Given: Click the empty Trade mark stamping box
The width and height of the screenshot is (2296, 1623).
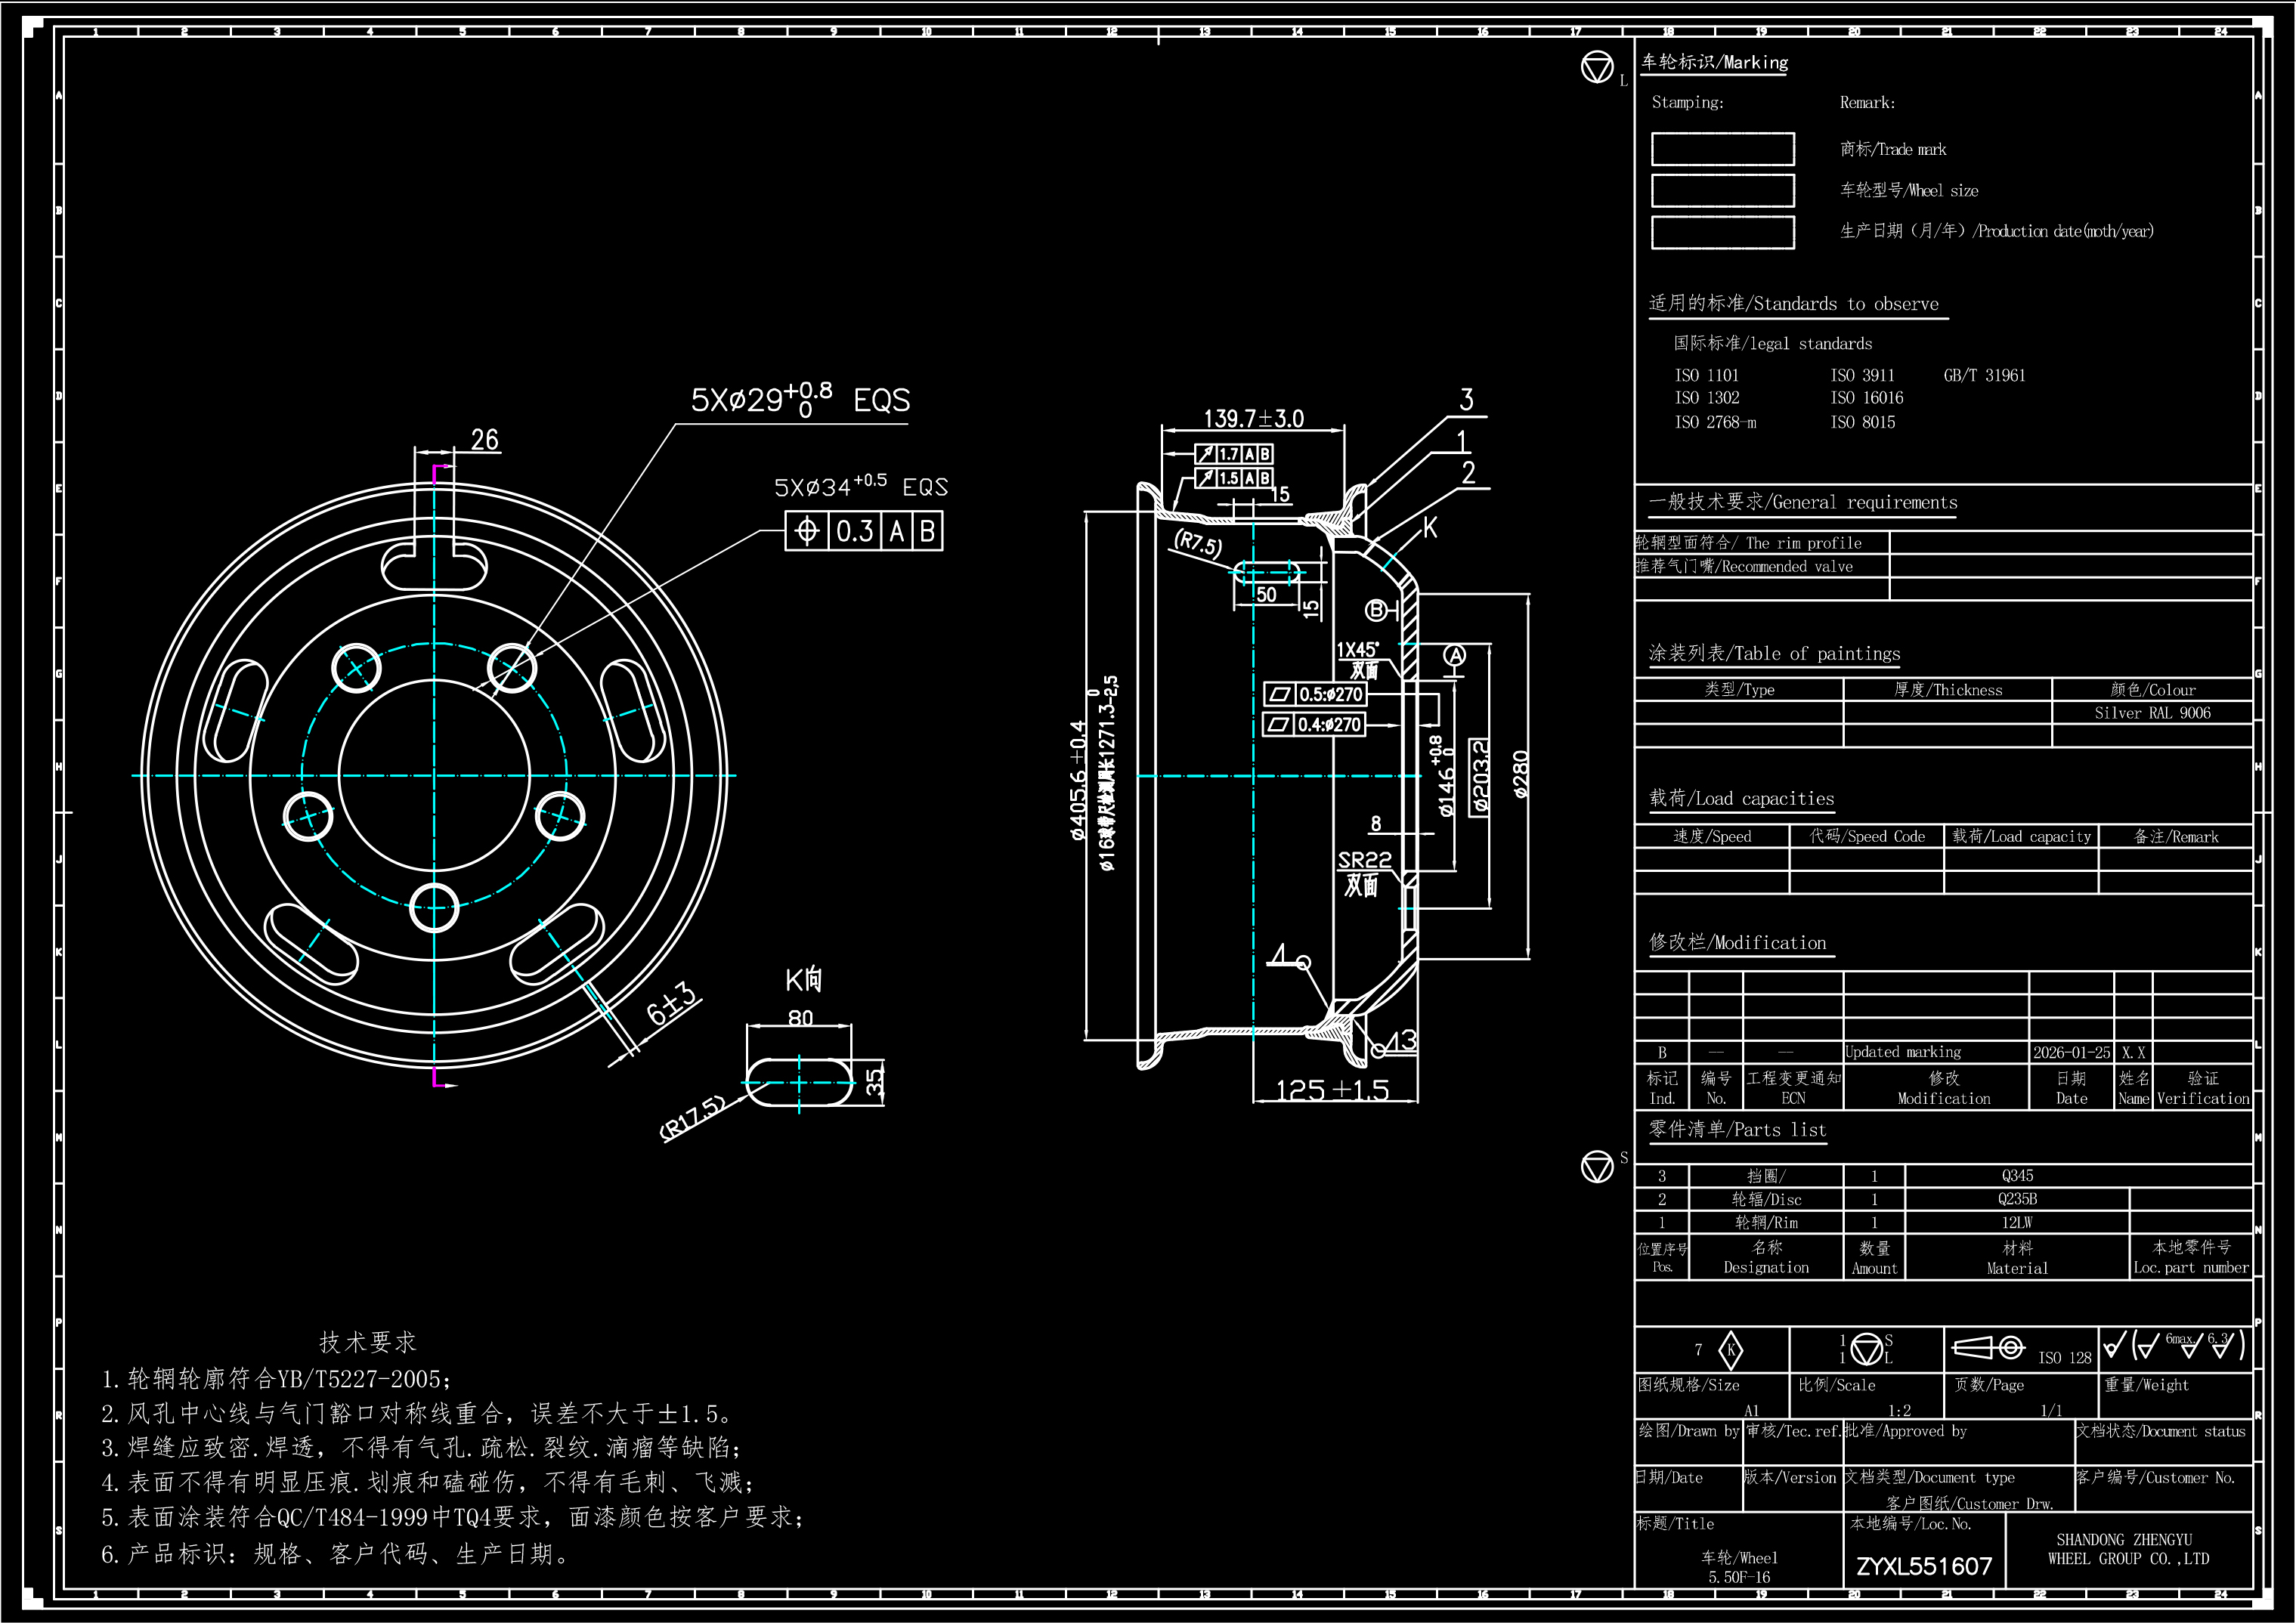Looking at the screenshot, I should [x=1722, y=149].
